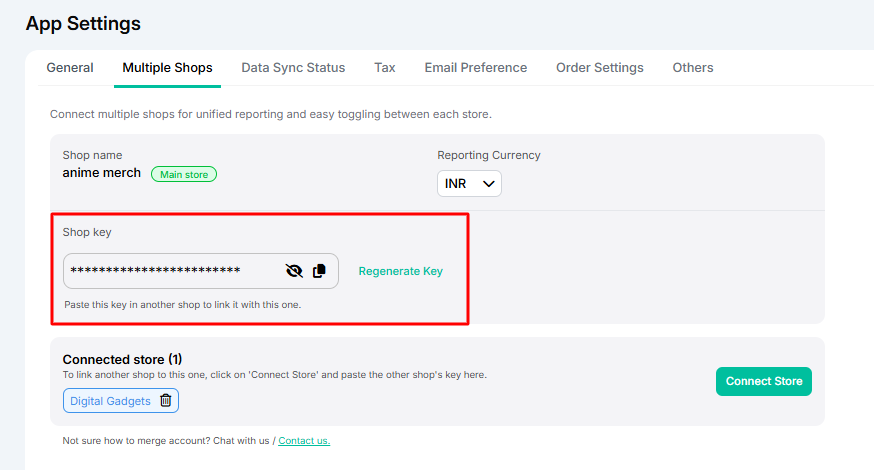Click the Main store badge

184,174
